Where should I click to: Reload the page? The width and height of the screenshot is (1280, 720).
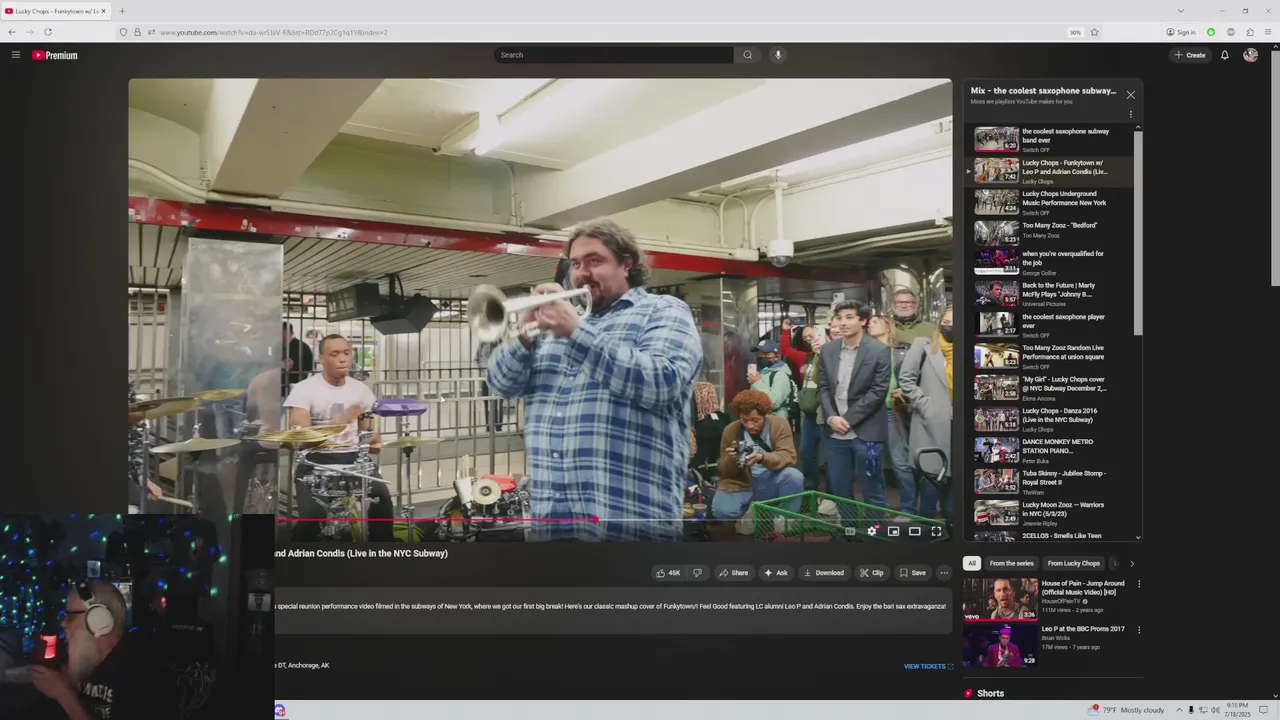(x=47, y=32)
